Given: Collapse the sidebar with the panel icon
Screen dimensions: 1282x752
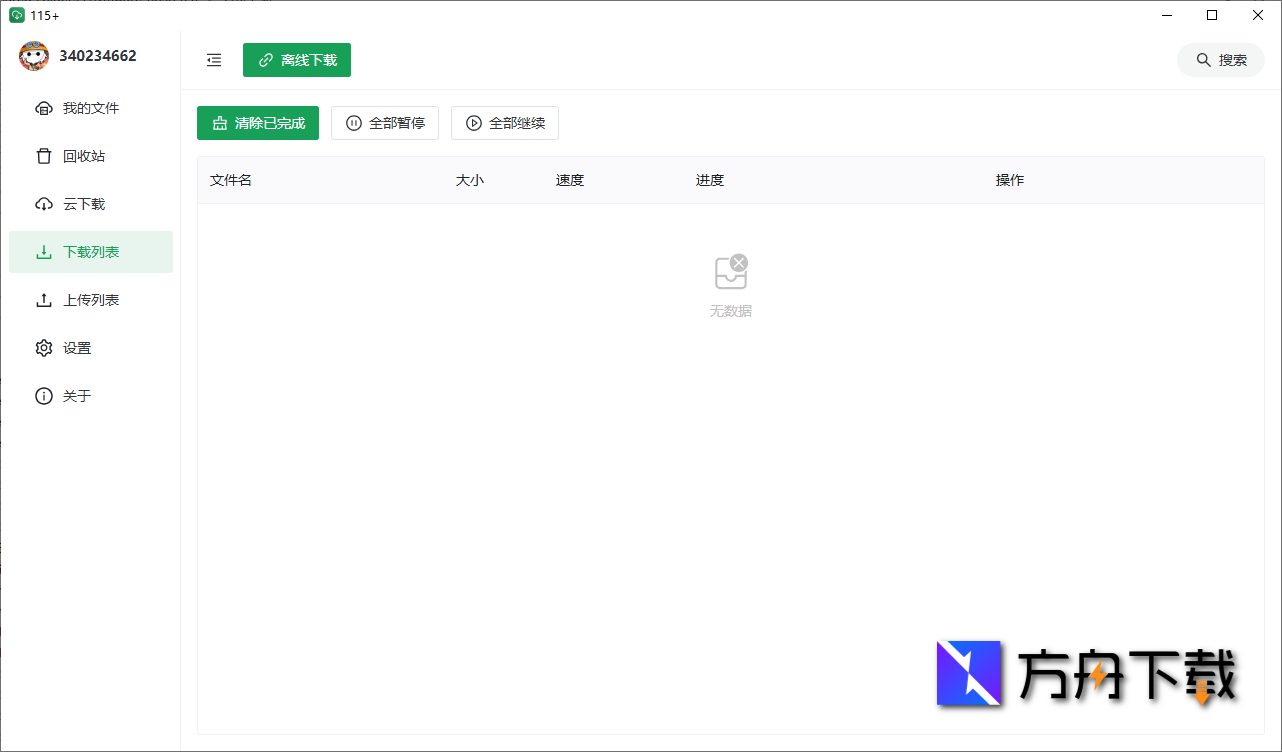Looking at the screenshot, I should 213,60.
